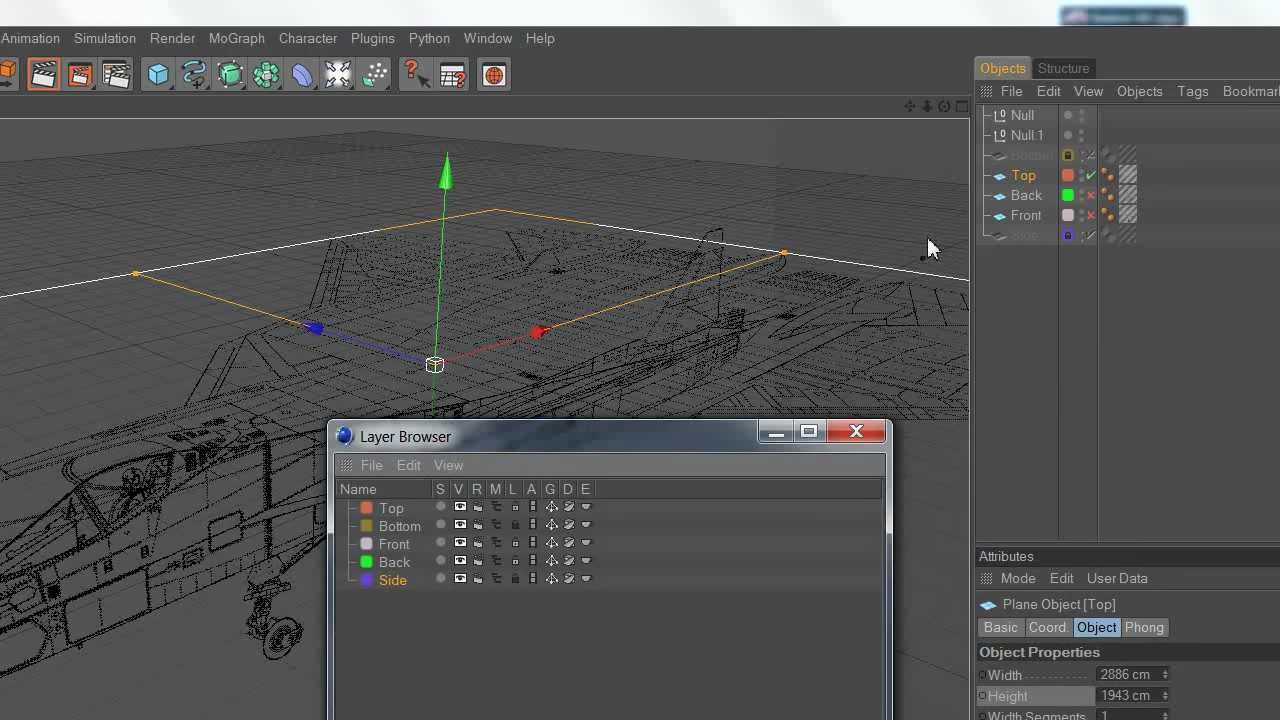The height and width of the screenshot is (720, 1280).
Task: Click Top layer color swatch in Layer Browser
Action: tap(366, 508)
